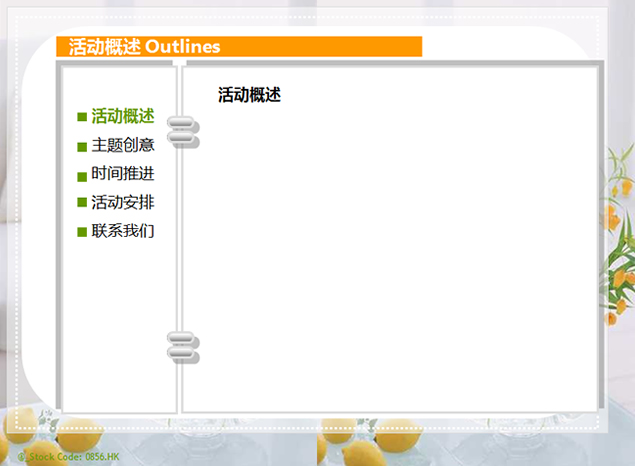Select the 活动概述 item in left outline
Screen dimensions: 635x466
click(x=122, y=116)
